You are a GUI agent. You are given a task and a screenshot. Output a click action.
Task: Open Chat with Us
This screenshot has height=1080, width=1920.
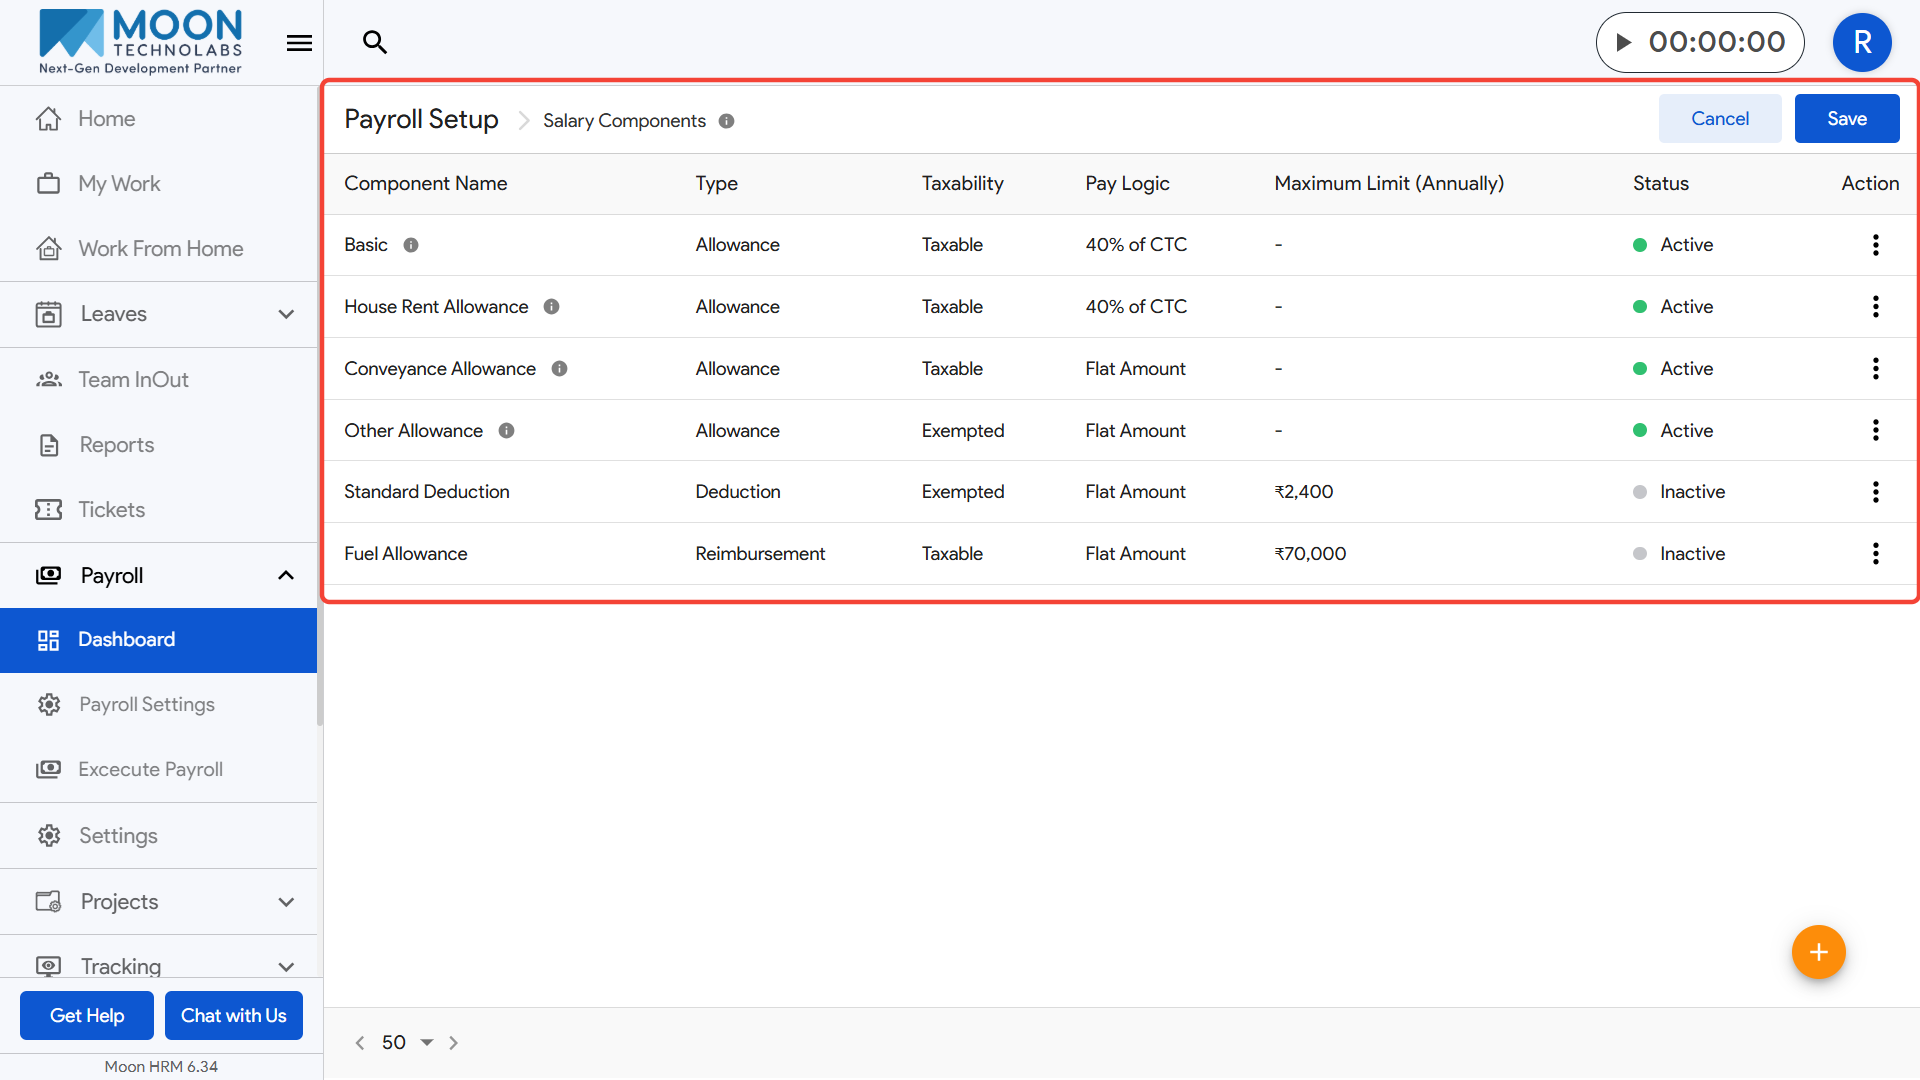(x=233, y=1016)
